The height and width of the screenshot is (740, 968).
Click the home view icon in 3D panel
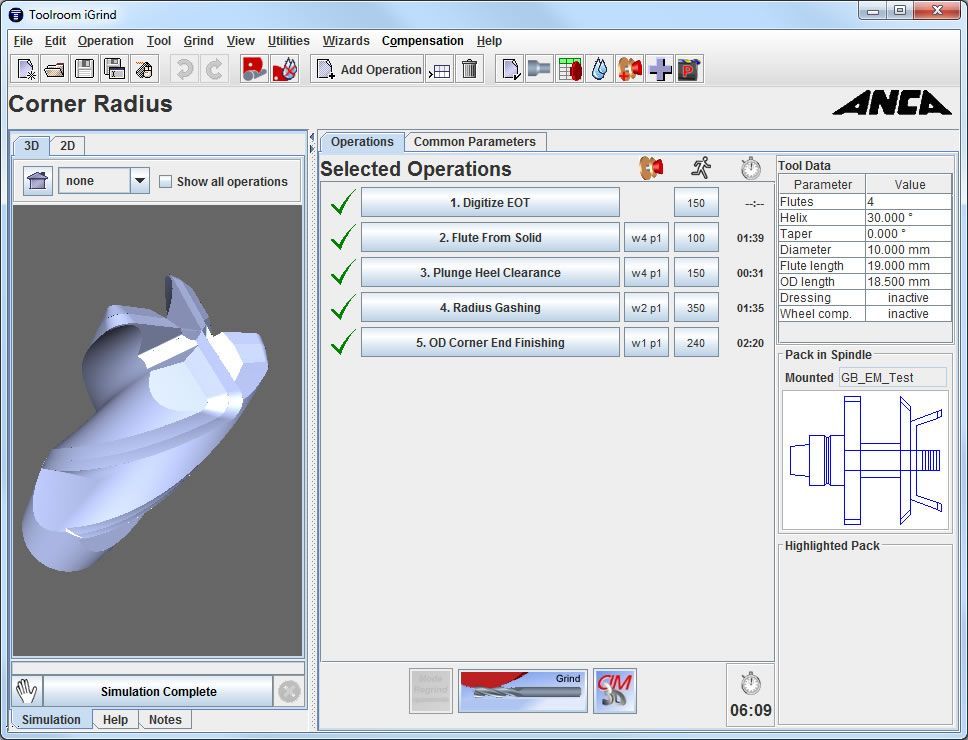pos(38,181)
